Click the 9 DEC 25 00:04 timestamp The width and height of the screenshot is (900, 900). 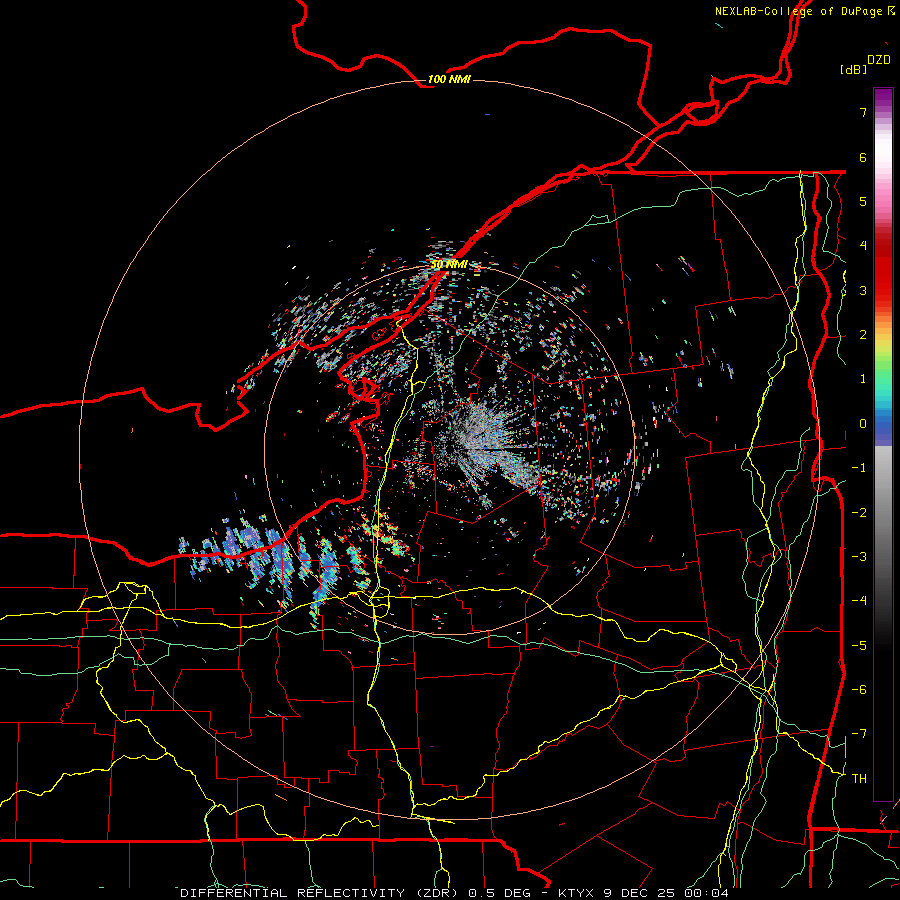coord(666,893)
